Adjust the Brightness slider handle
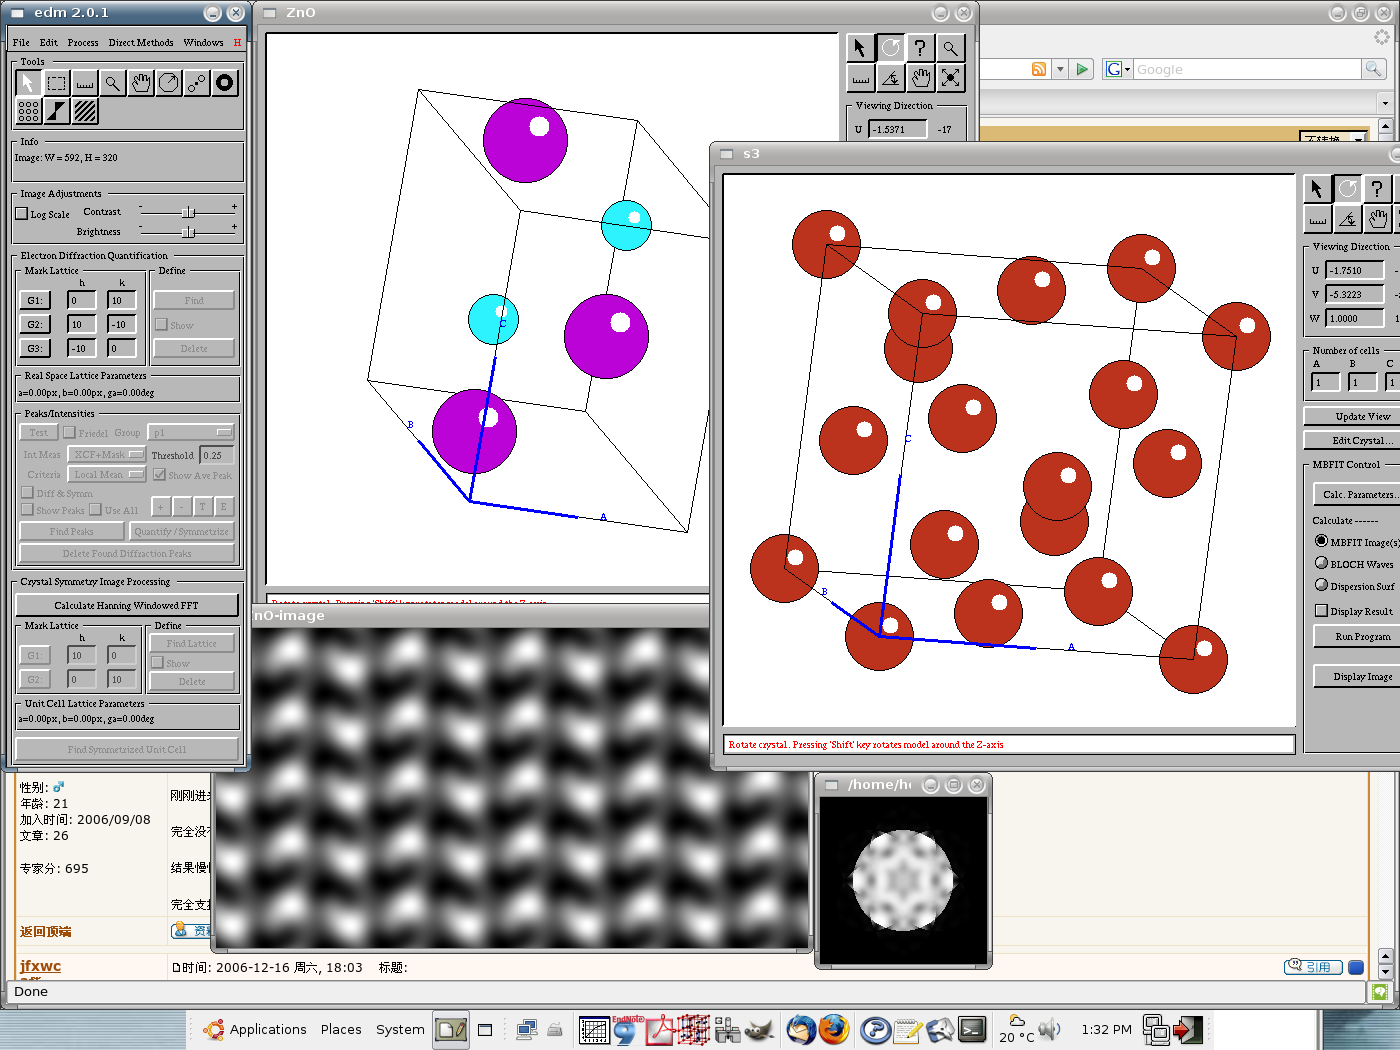The image size is (1400, 1050). (x=188, y=232)
